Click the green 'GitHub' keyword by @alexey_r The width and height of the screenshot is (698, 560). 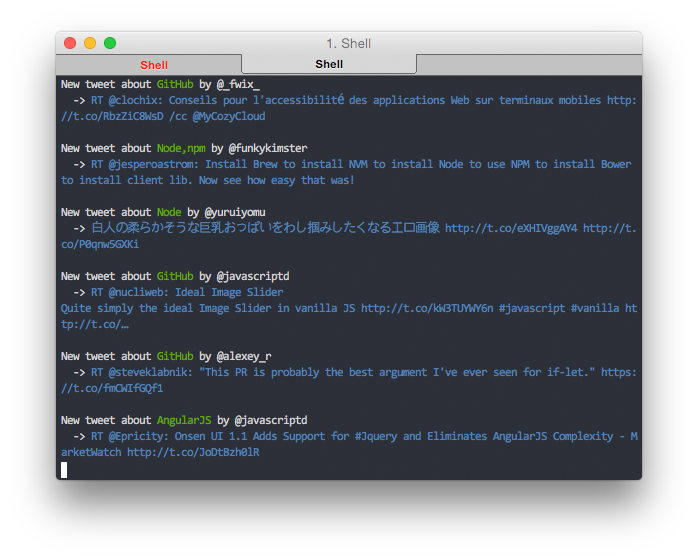(175, 357)
